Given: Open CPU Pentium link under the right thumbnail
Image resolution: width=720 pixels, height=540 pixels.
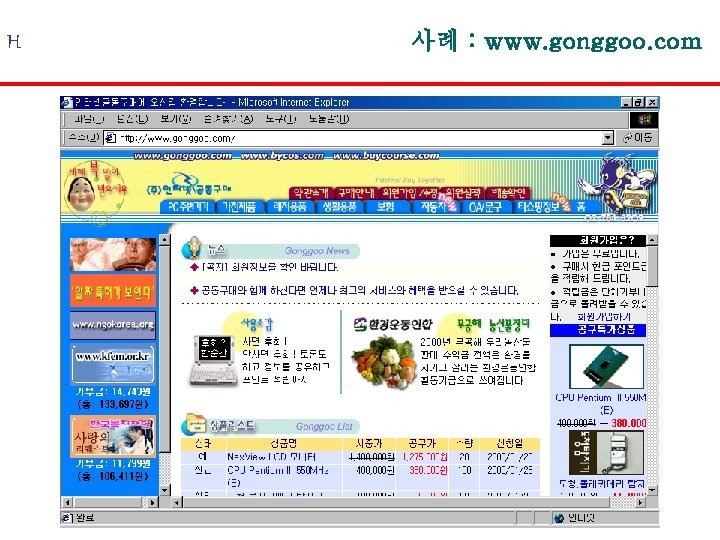Looking at the screenshot, I should (x=601, y=404).
